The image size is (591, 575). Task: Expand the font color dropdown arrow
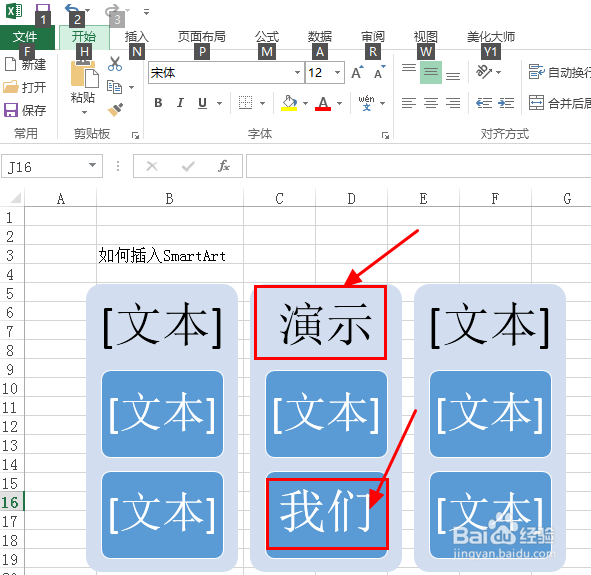pos(339,103)
